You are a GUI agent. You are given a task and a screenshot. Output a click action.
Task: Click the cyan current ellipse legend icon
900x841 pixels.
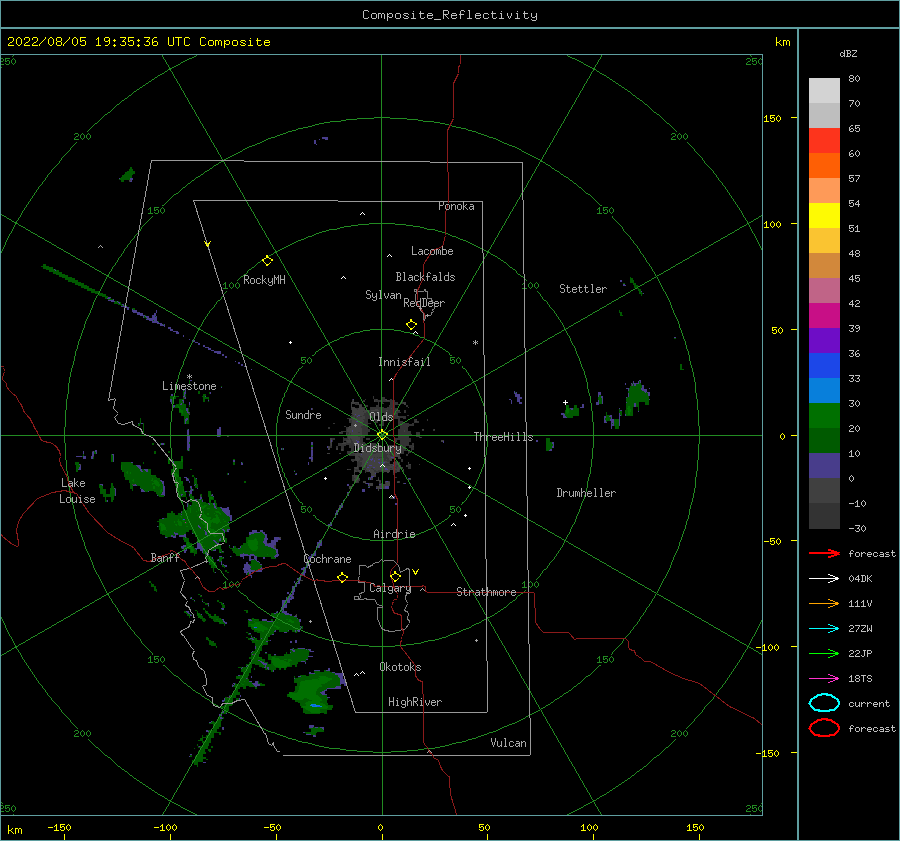(x=824, y=703)
